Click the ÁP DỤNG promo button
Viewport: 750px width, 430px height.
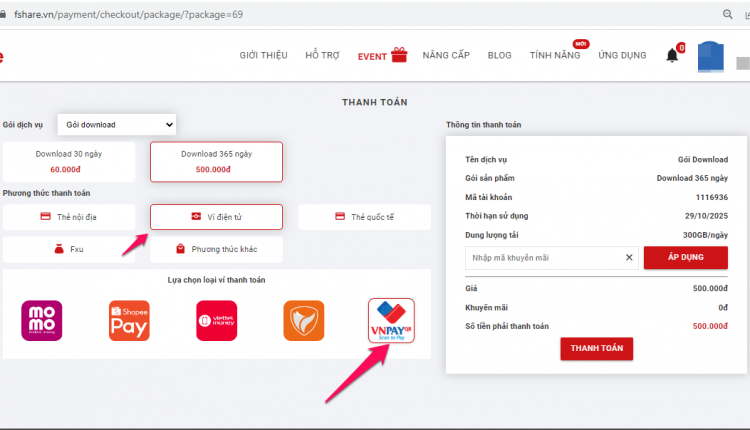pos(686,257)
